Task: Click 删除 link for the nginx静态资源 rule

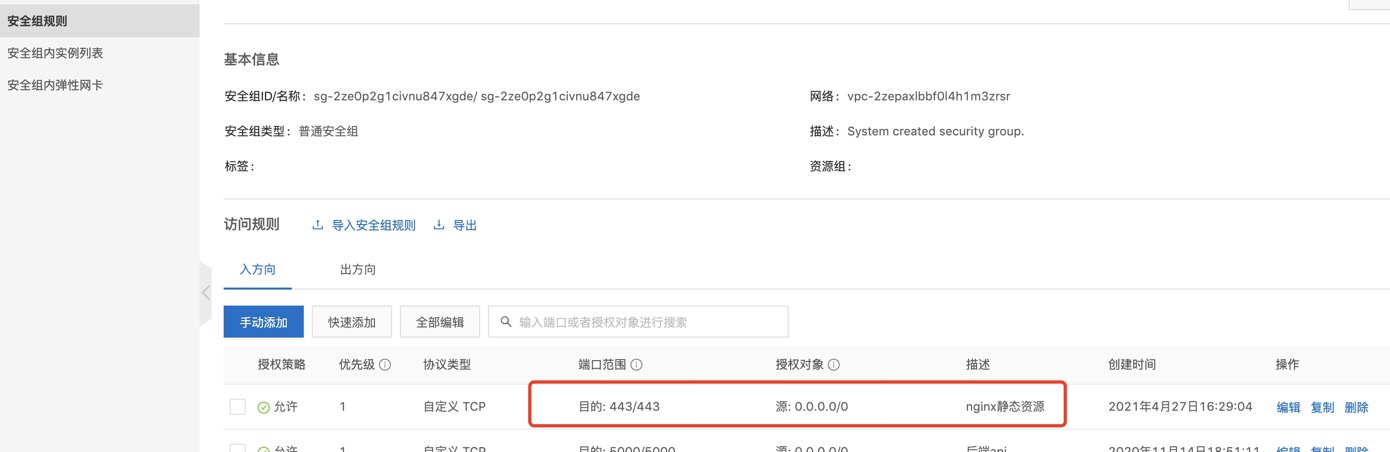Action: (x=1356, y=408)
